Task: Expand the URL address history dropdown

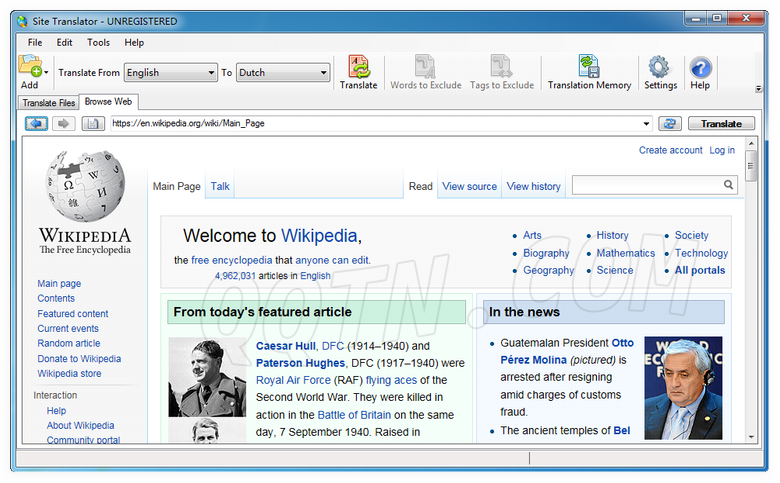Action: coord(647,124)
